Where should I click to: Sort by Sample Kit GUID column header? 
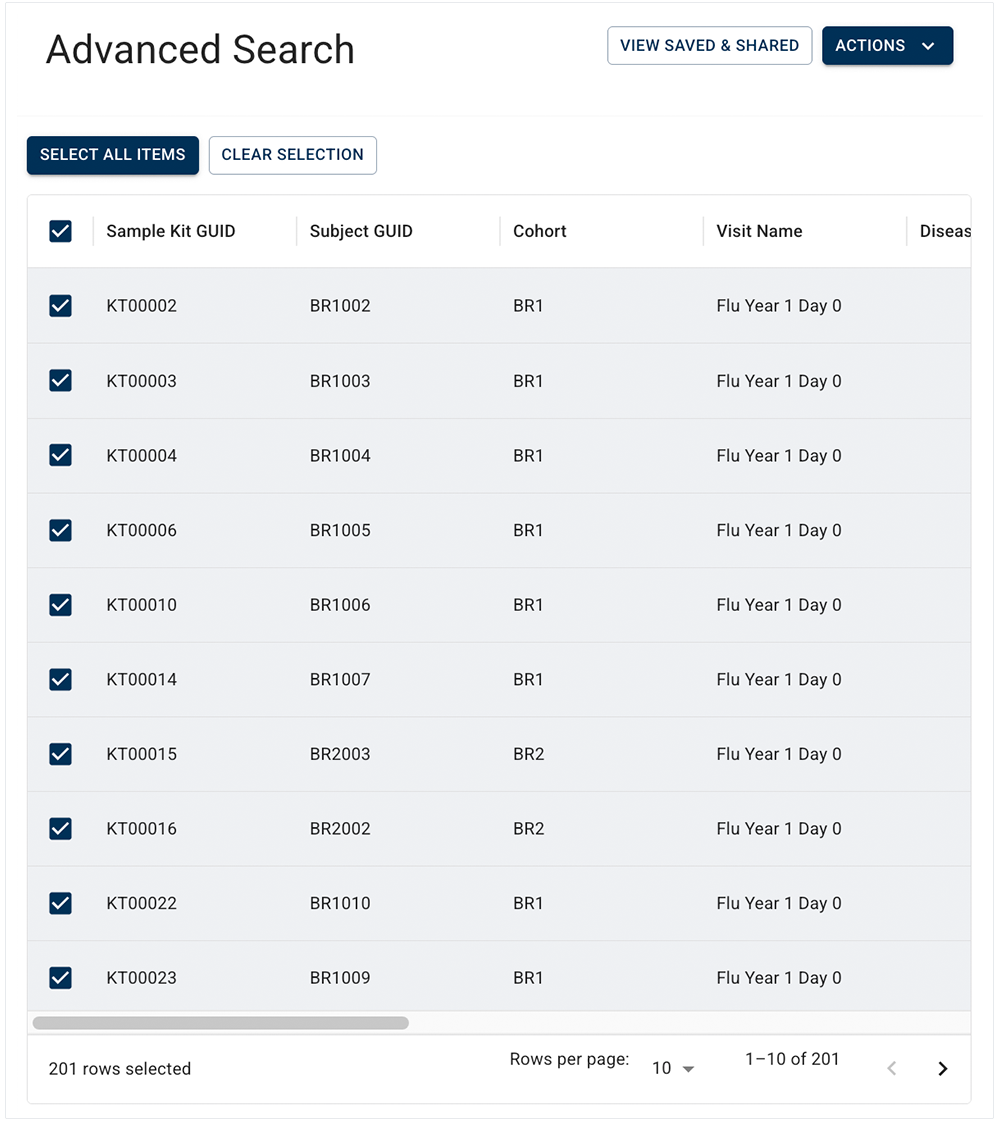[171, 232]
